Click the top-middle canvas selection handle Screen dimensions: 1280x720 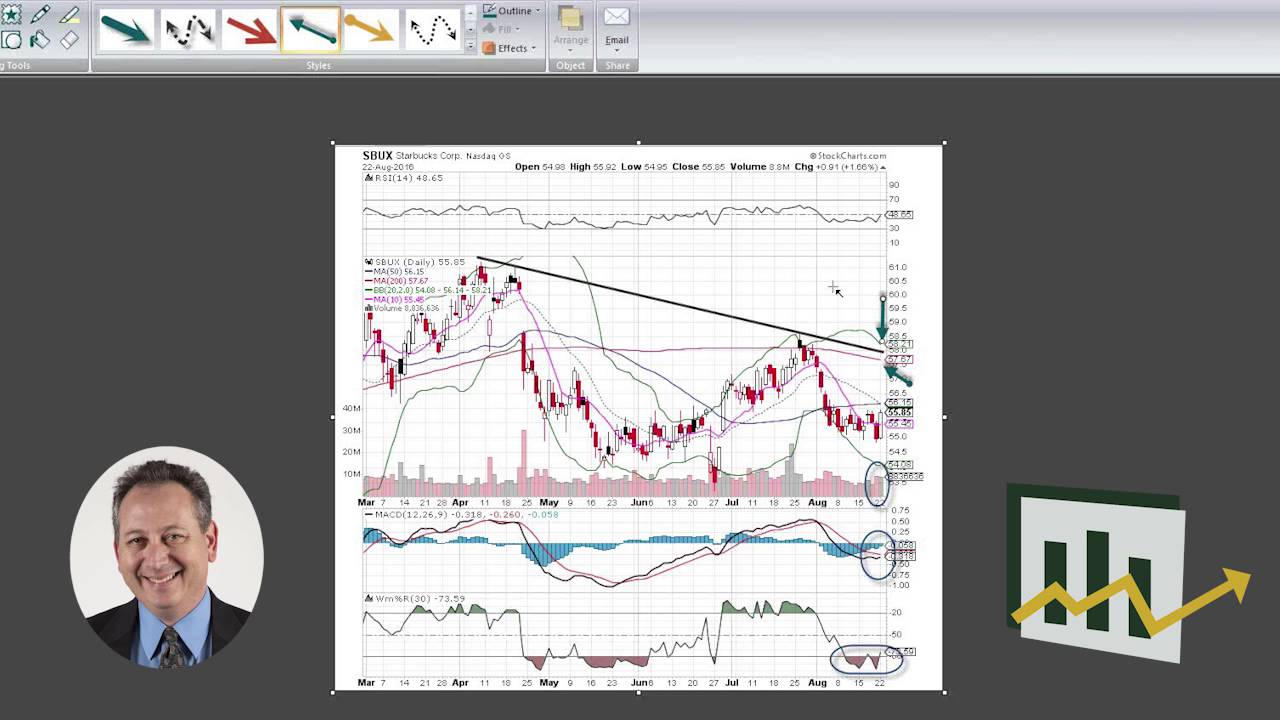tap(639, 143)
